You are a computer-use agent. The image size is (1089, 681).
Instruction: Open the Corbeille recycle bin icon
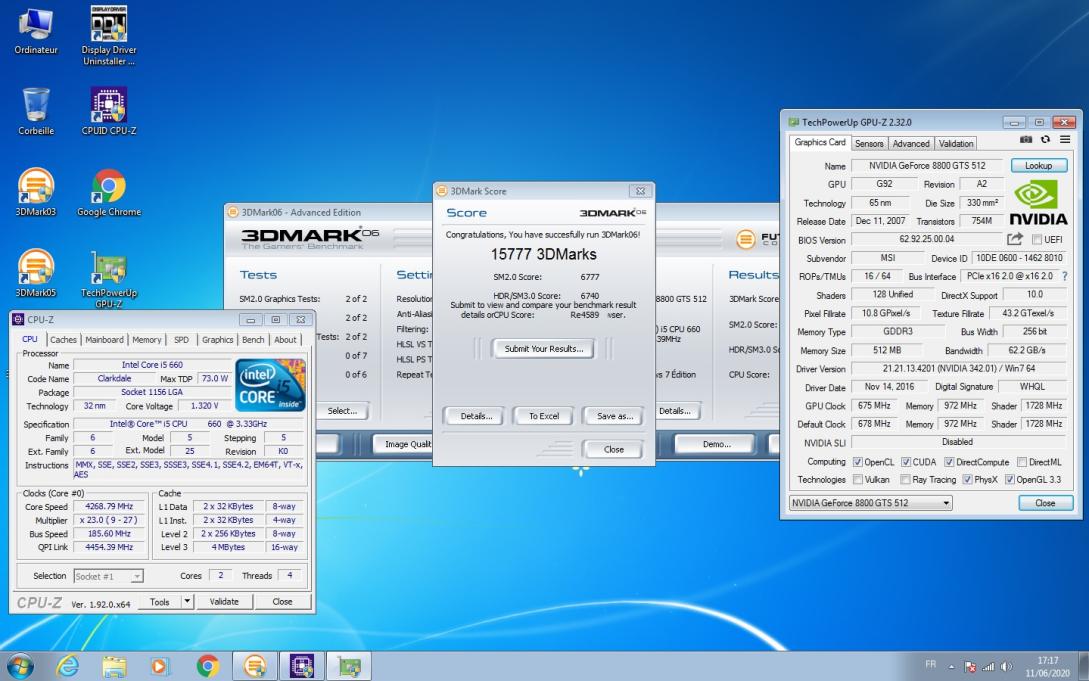click(35, 111)
